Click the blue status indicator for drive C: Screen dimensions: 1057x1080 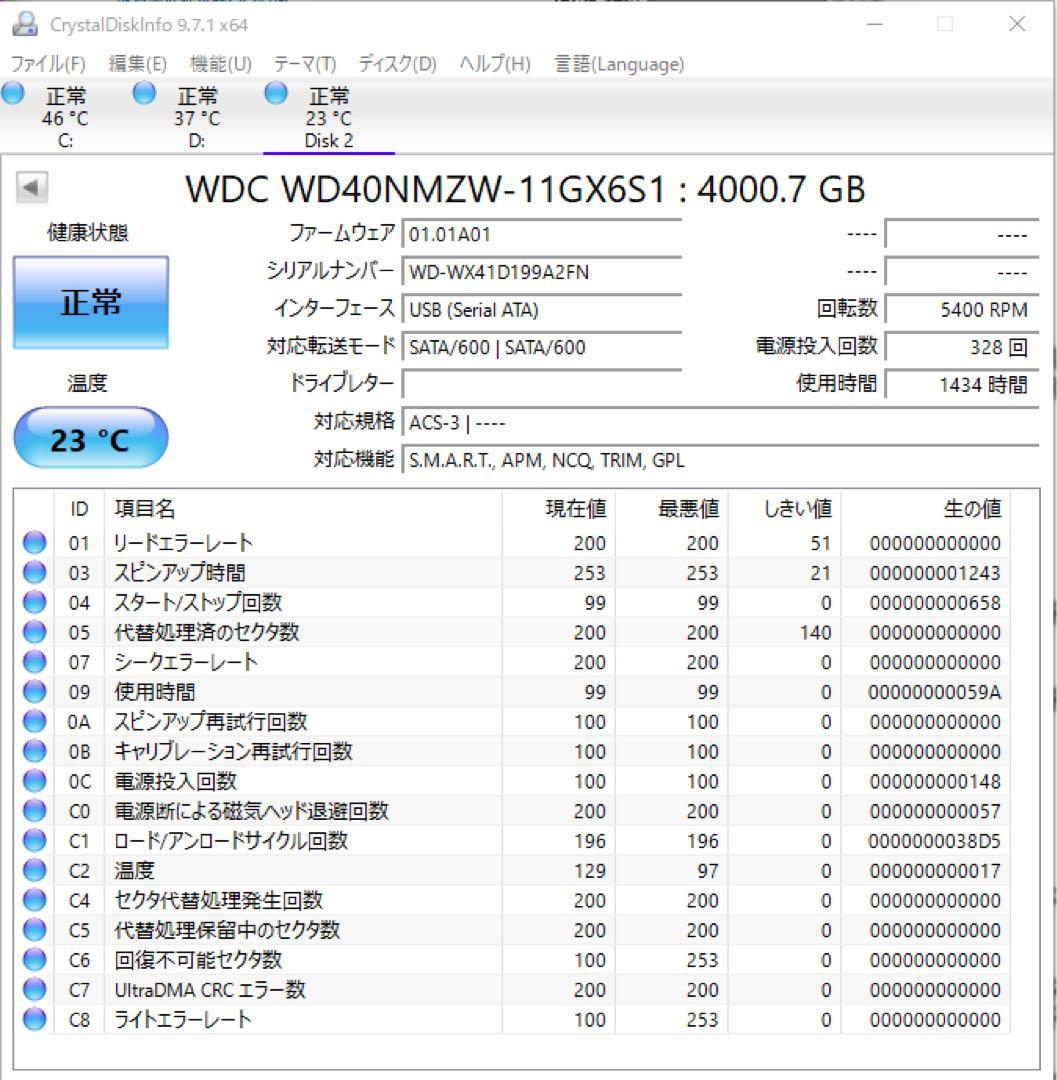[14, 93]
